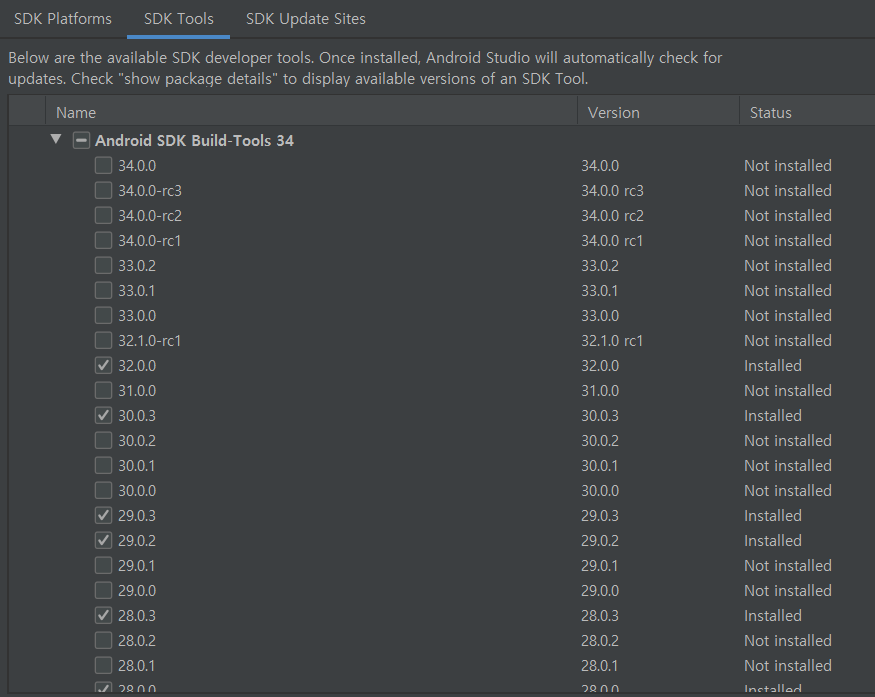Click version cell 34.0.0 rc2

tap(612, 215)
